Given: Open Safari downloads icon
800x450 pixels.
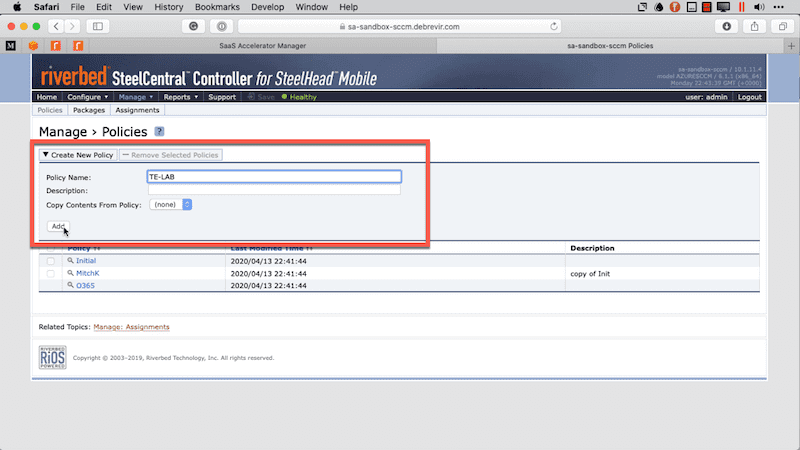Looking at the screenshot, I should tap(727, 27).
